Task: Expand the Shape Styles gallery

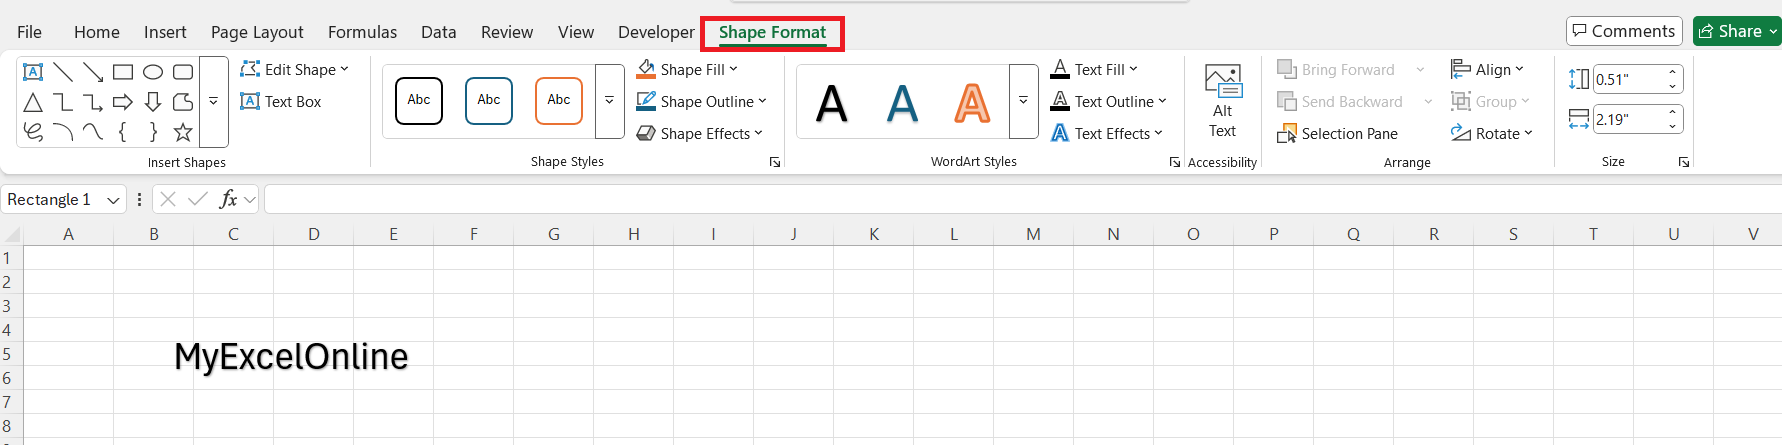Action: tap(610, 101)
